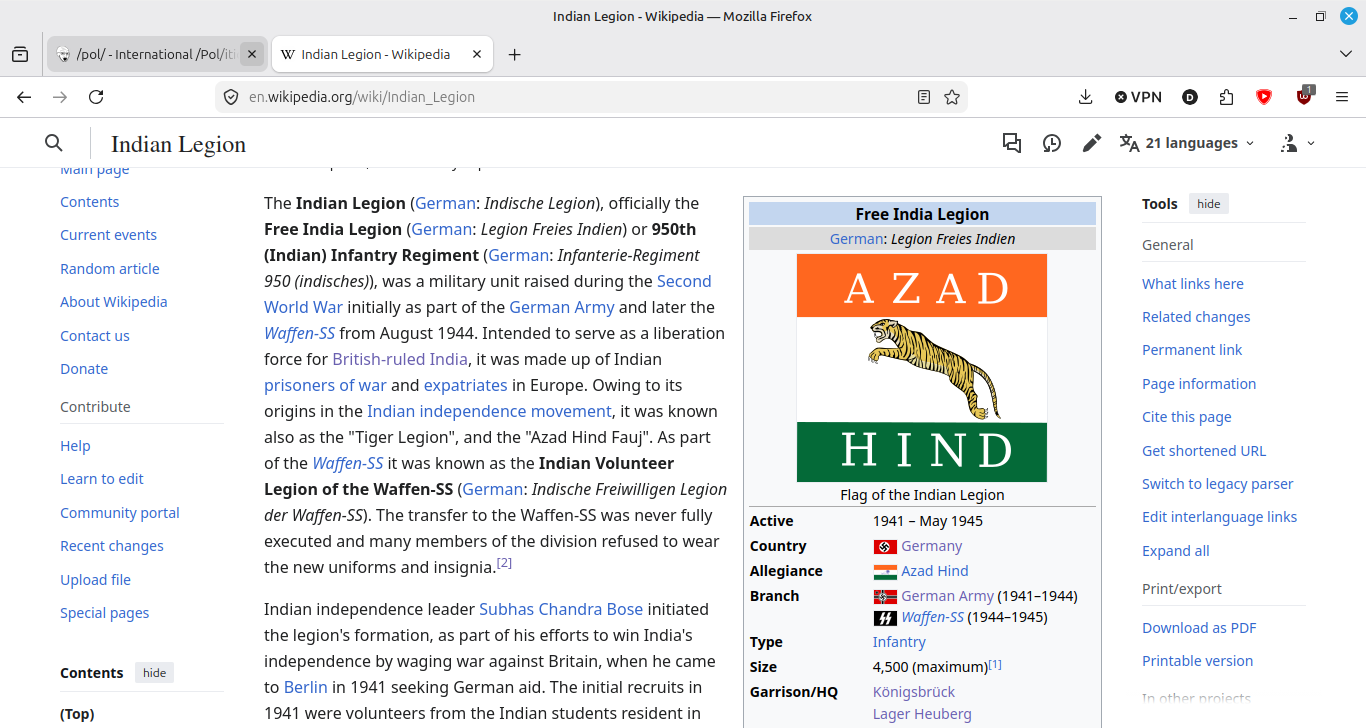Image resolution: width=1366 pixels, height=728 pixels.
Task: Open Contents link in main menu
Action: click(89, 202)
